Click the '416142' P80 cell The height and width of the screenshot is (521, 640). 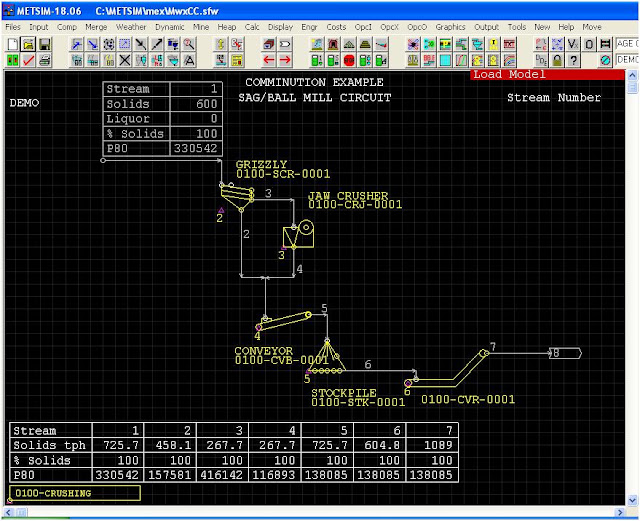(222, 475)
